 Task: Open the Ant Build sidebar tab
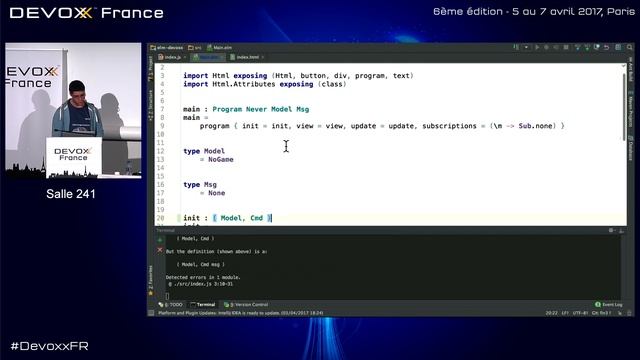point(631,69)
